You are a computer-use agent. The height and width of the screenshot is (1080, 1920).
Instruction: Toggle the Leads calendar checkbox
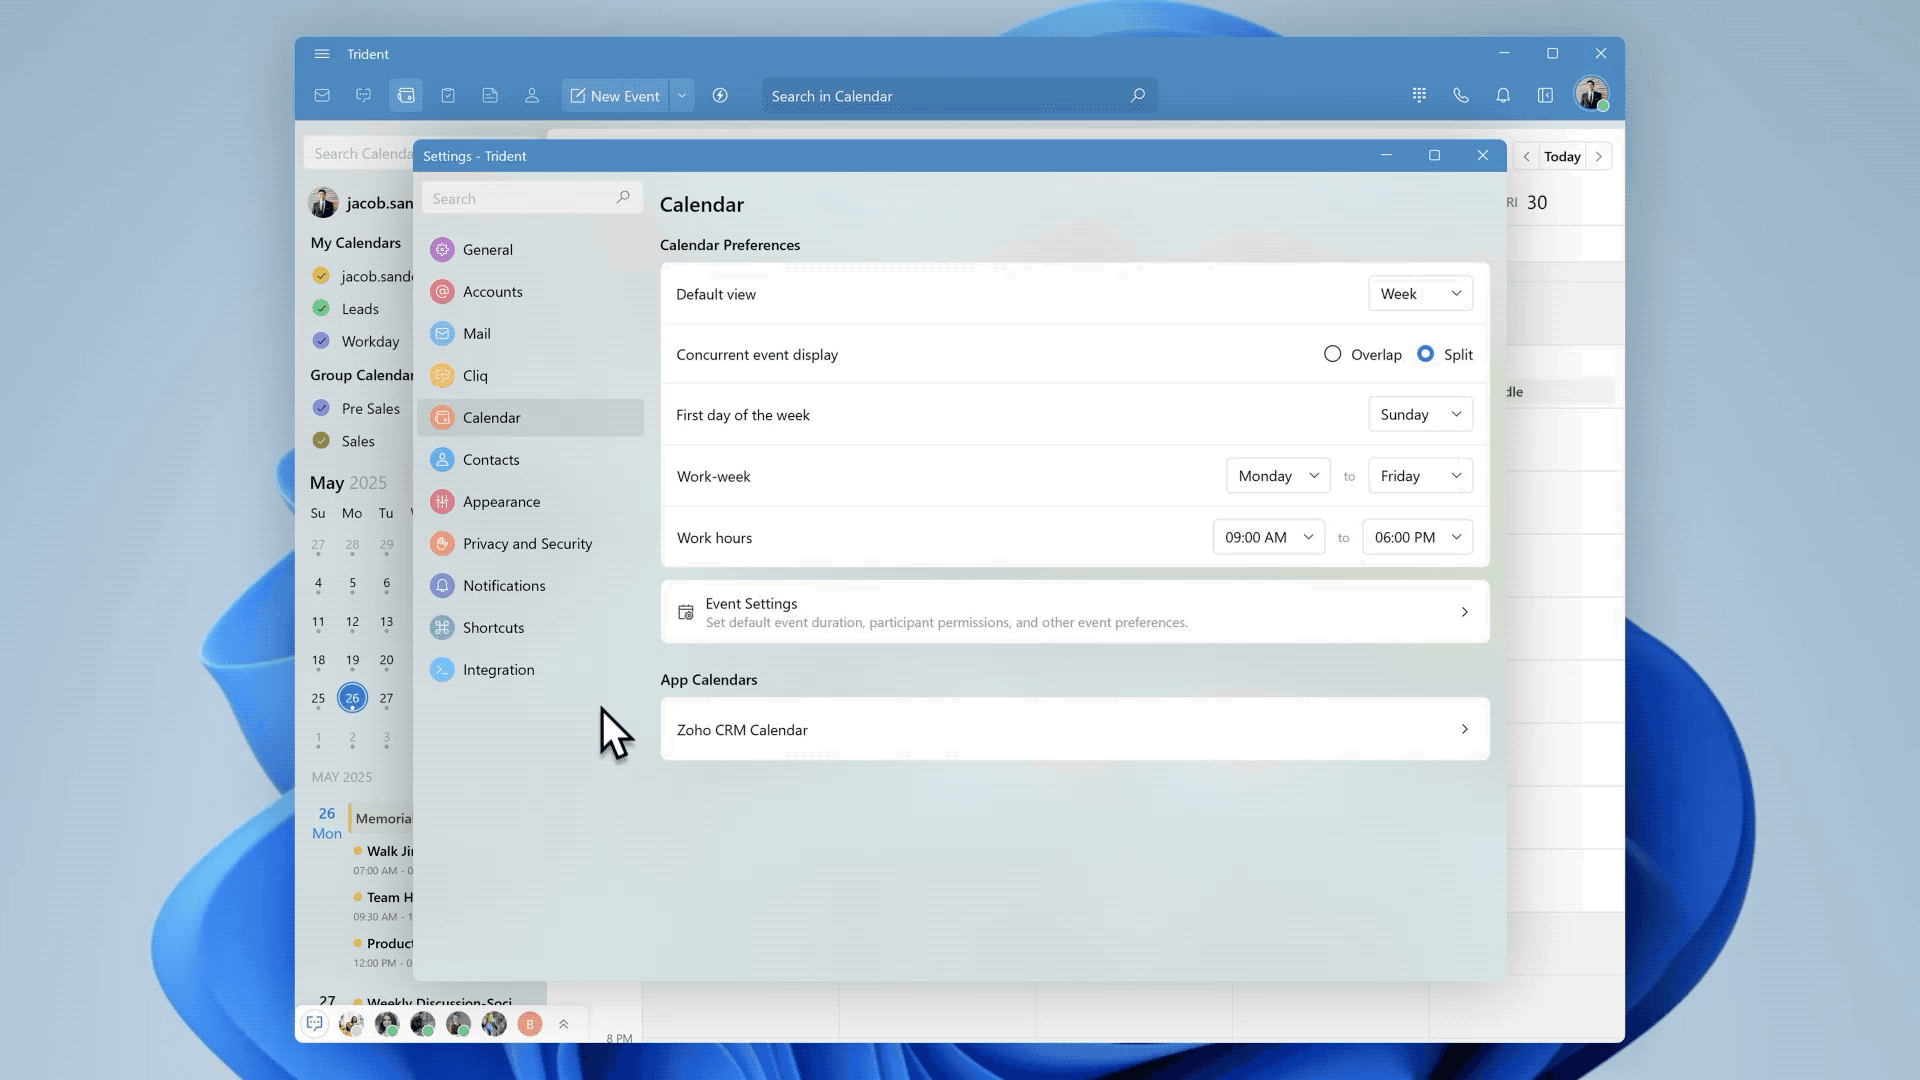(x=321, y=308)
